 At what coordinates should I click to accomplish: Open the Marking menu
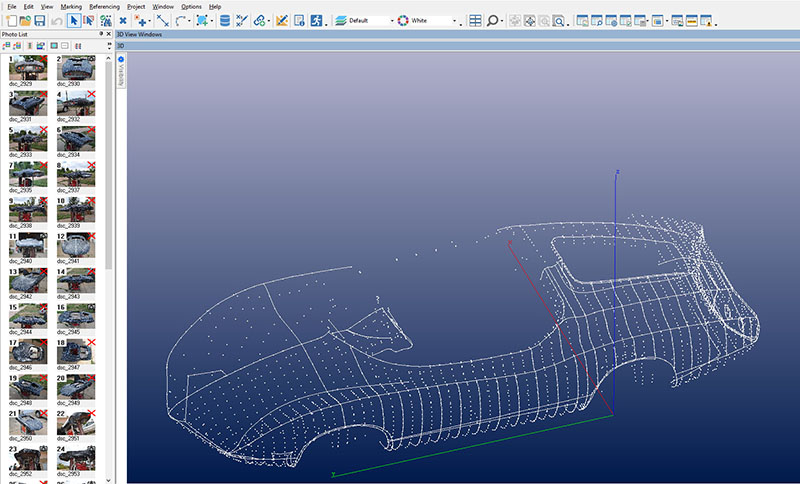70,6
